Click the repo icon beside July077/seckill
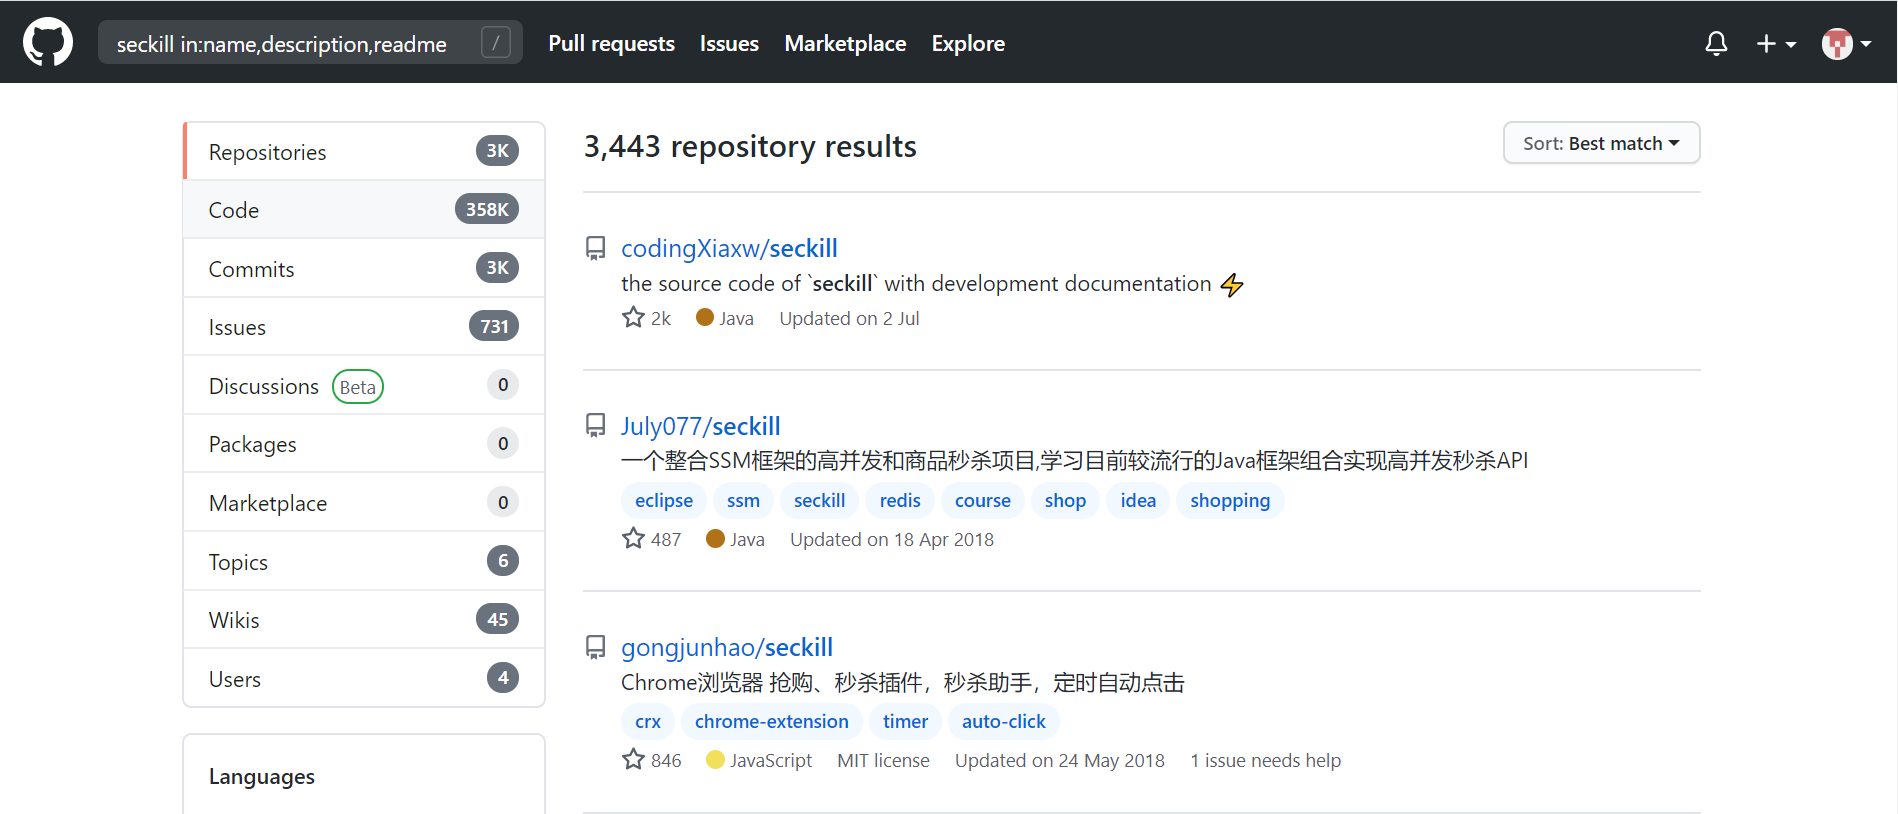 coord(595,426)
